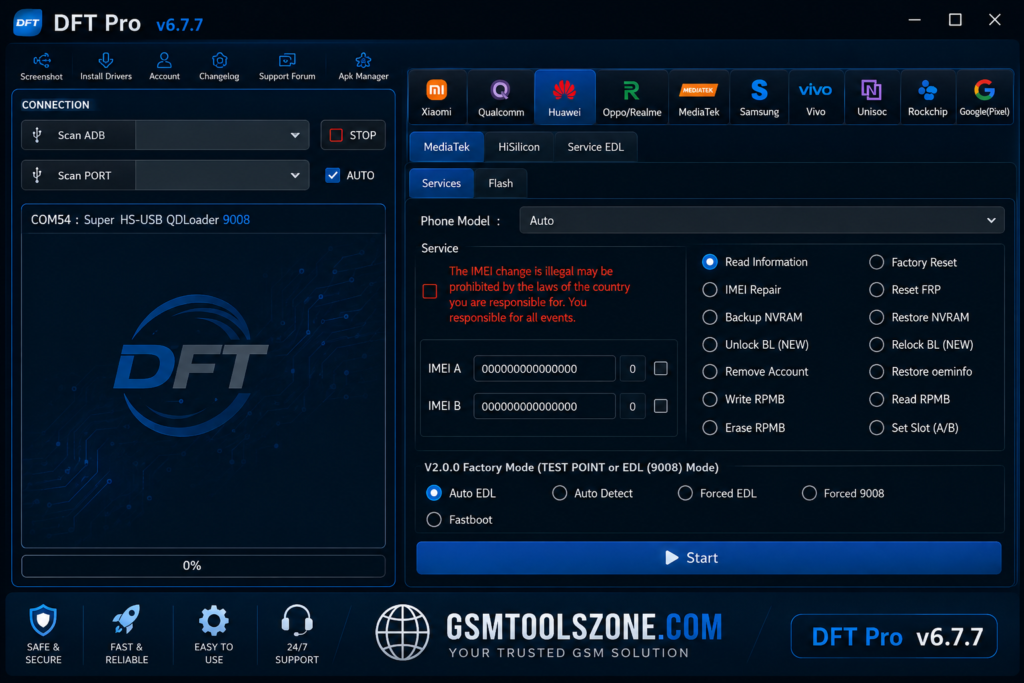Click the IMEI A number field
Image resolution: width=1024 pixels, height=683 pixels.
tap(545, 368)
